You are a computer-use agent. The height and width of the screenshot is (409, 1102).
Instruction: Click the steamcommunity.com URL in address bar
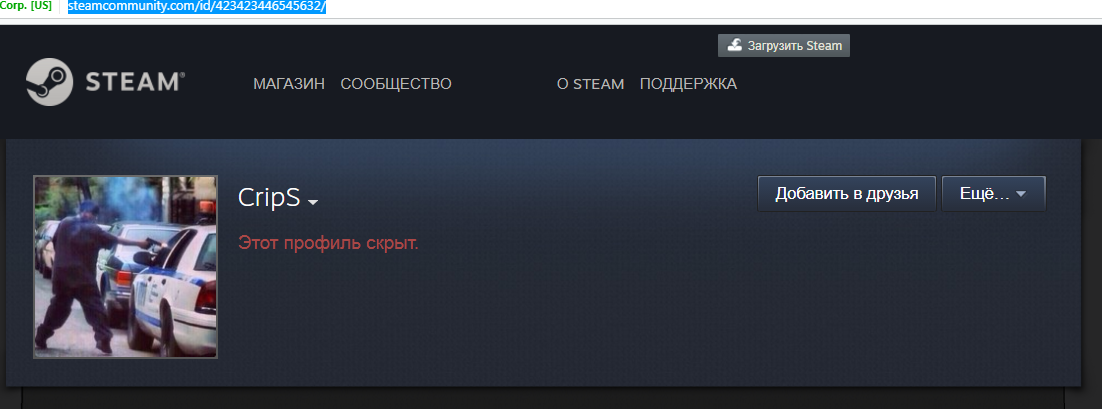[197, 8]
